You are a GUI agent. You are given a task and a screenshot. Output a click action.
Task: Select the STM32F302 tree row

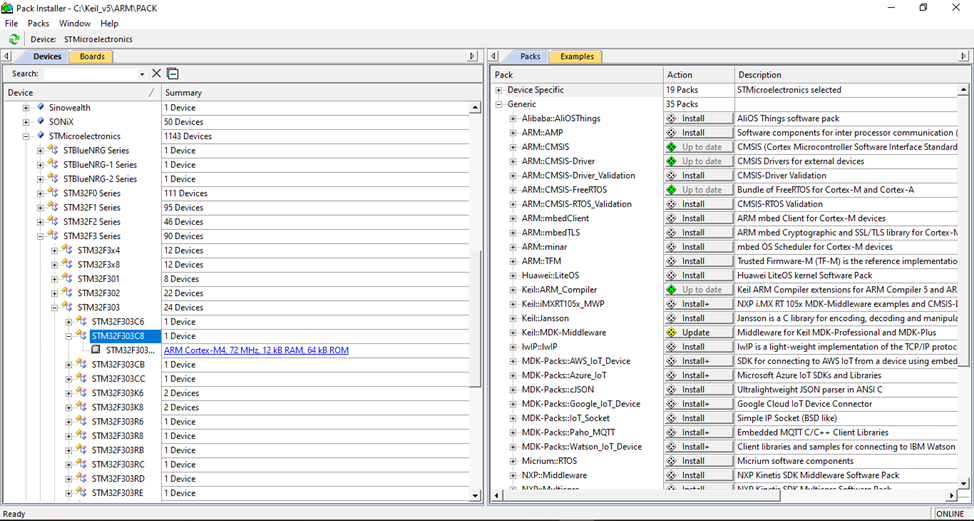[98, 293]
